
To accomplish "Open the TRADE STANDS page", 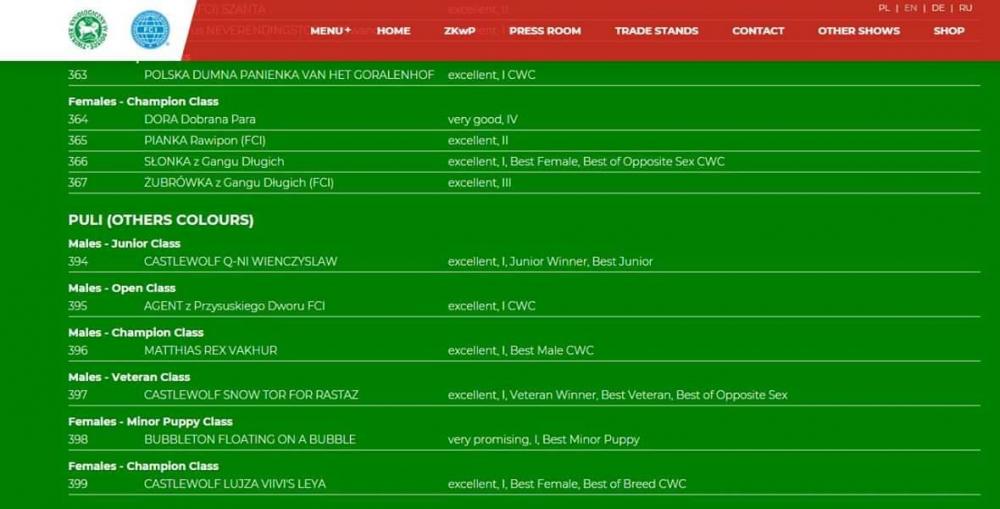I will (656, 31).
